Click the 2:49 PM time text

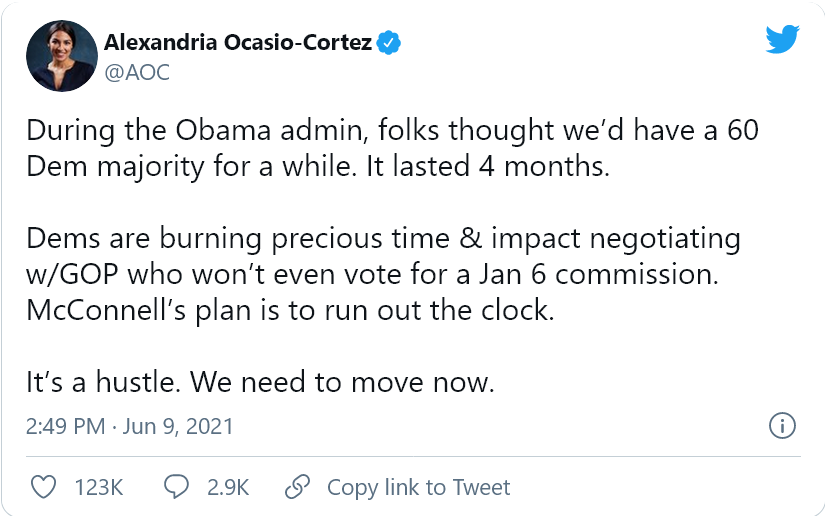point(65,427)
